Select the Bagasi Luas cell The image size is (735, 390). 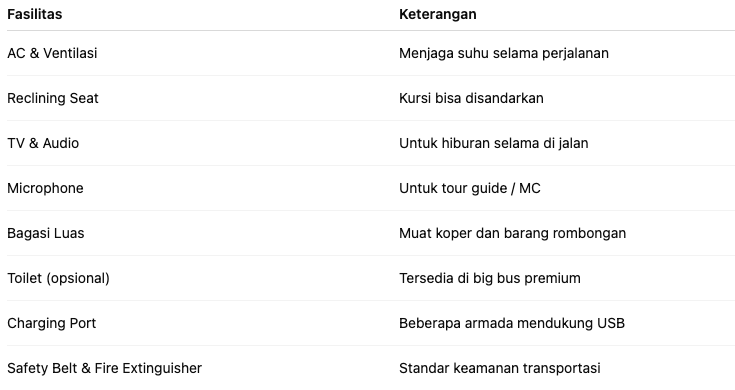pos(46,233)
